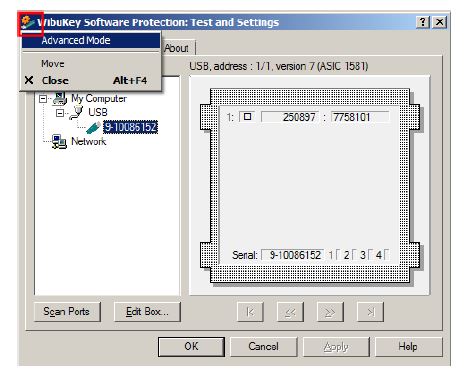
Task: Toggle the checkbox for entry 1
Action: (x=247, y=117)
